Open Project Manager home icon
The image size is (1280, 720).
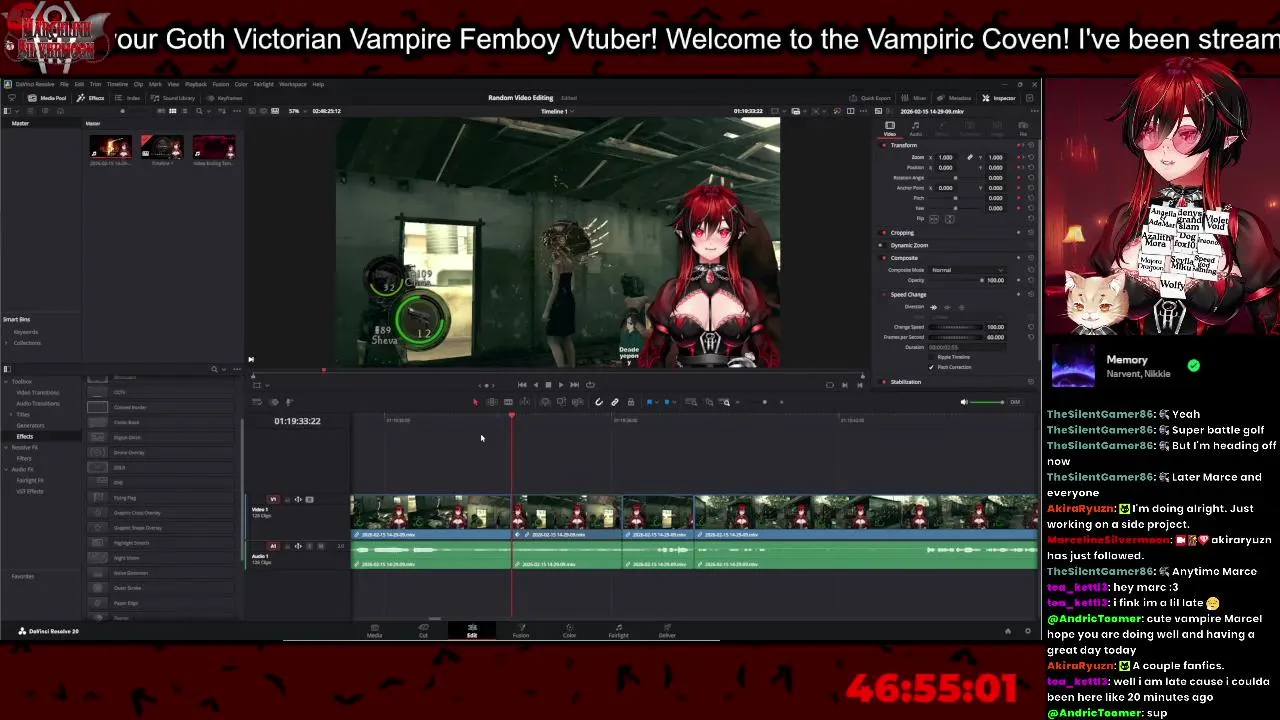coord(1008,631)
